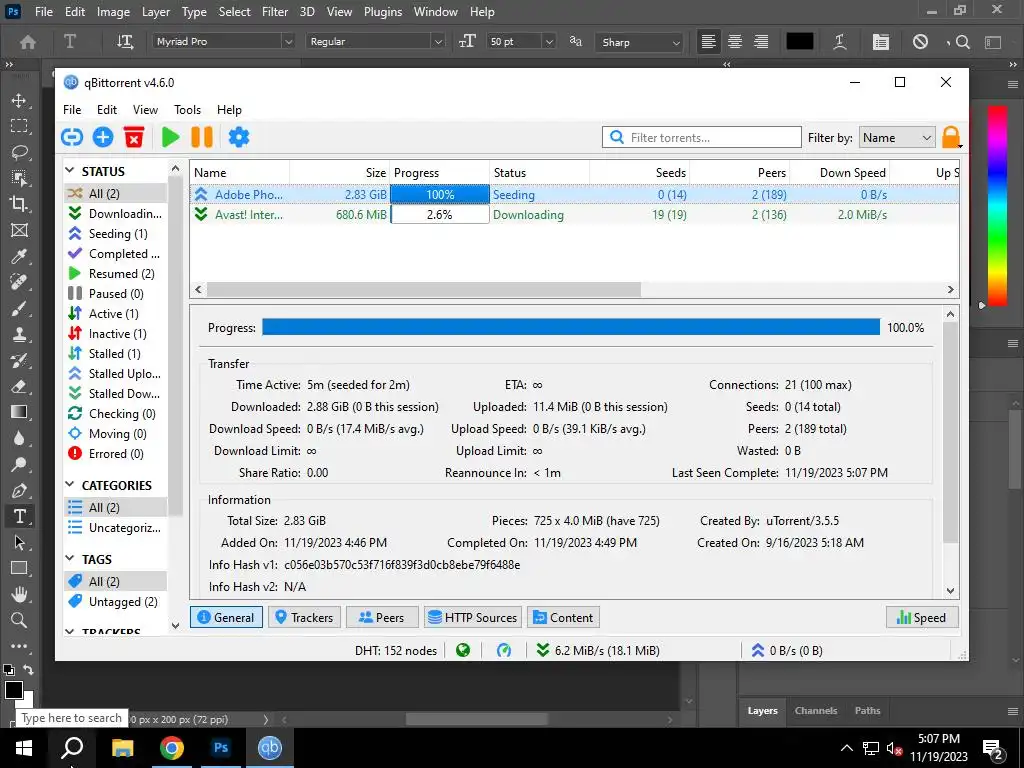This screenshot has width=1024, height=768.
Task: Select the Hand tool in Photoshop
Action: coord(19,594)
